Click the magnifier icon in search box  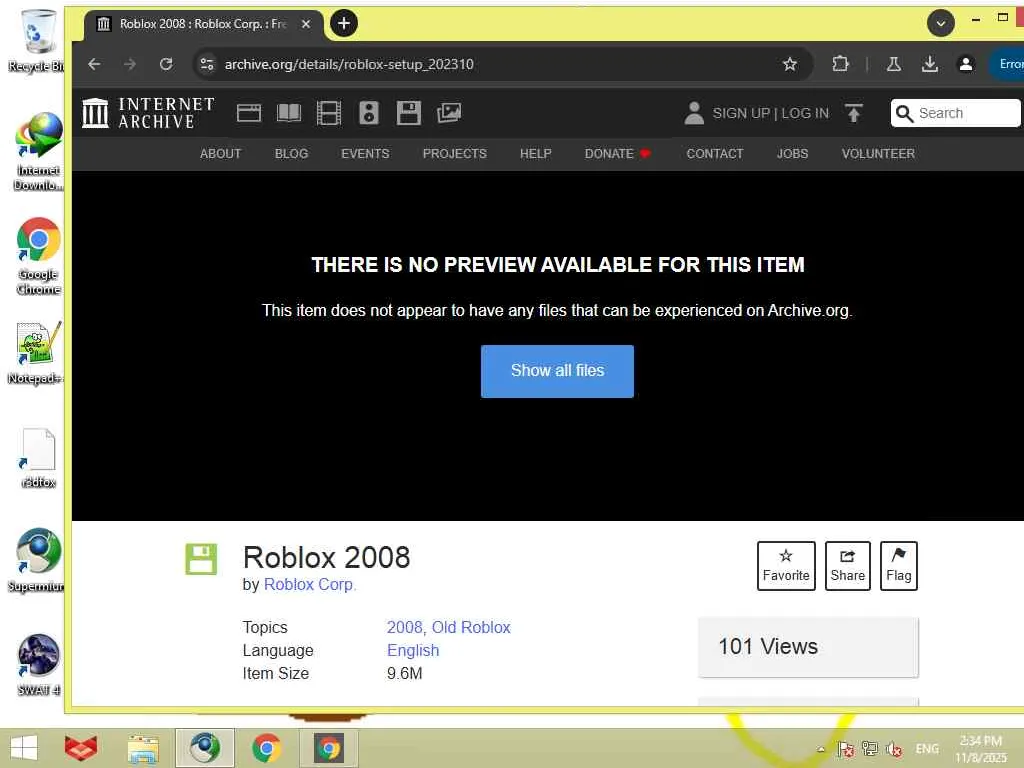(904, 114)
